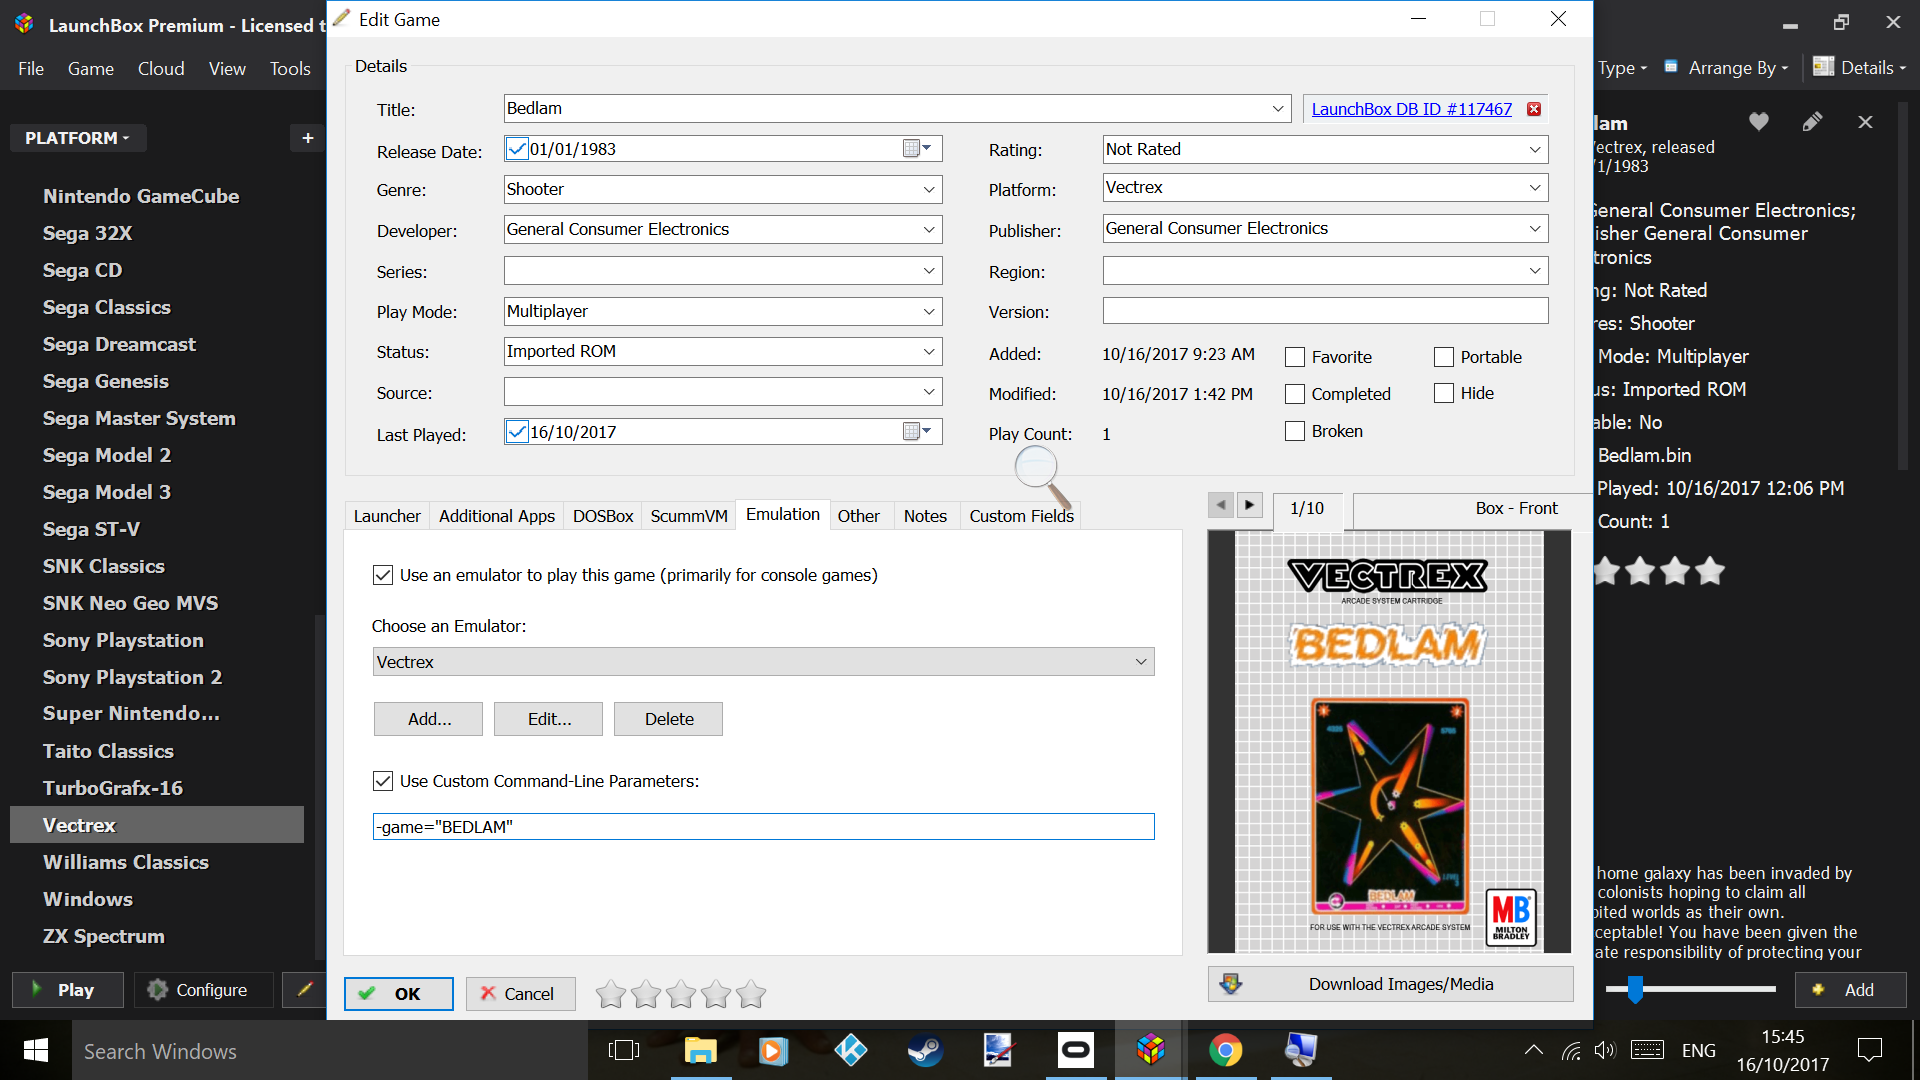The image size is (1920, 1080).
Task: Cancel the Edit Game dialog
Action: [520, 994]
